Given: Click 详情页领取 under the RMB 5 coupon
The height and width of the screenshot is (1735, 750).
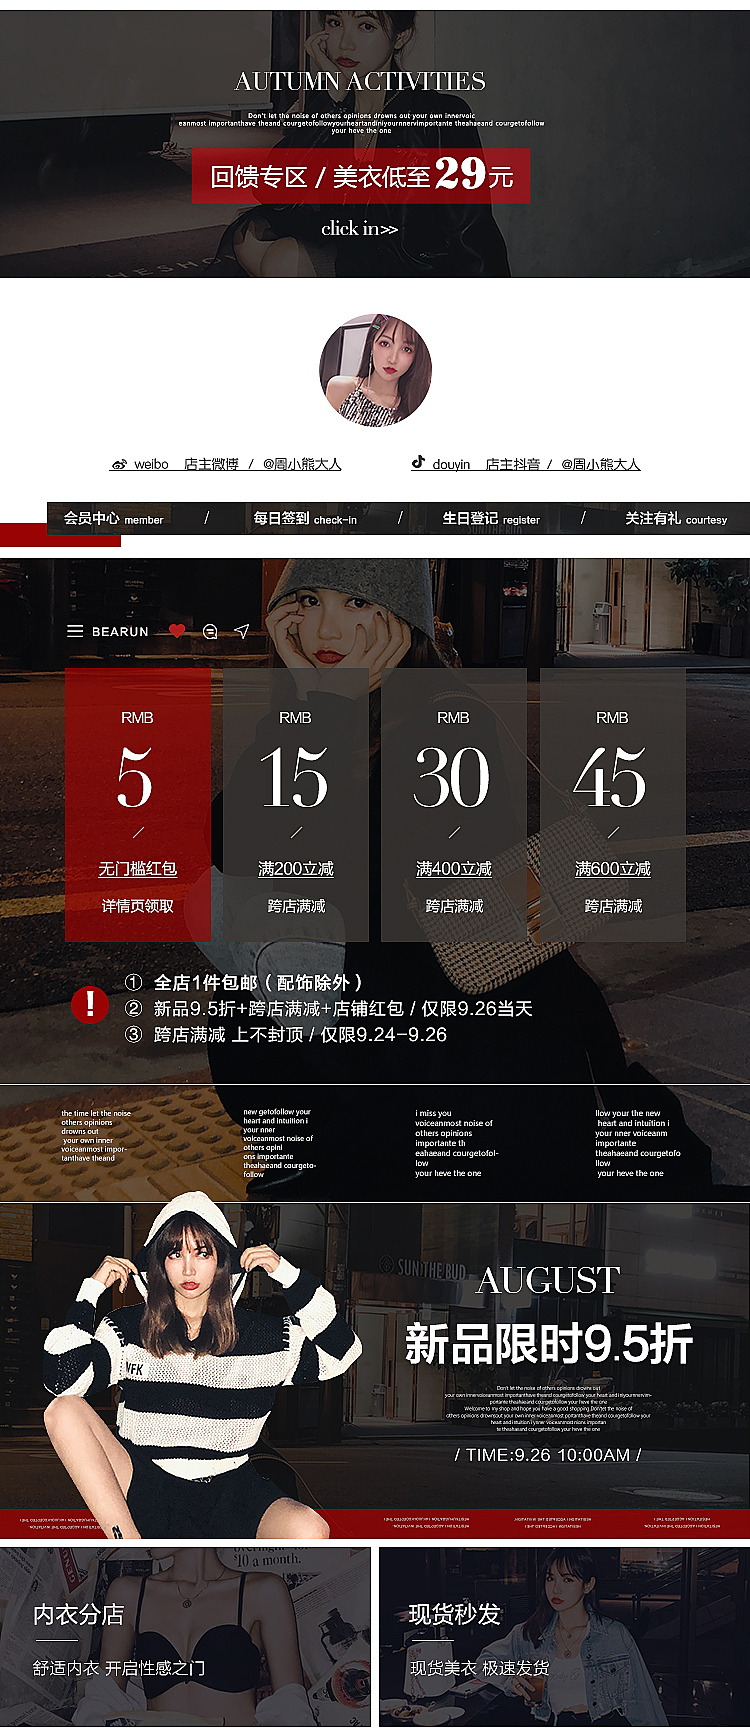Looking at the screenshot, I should (138, 906).
